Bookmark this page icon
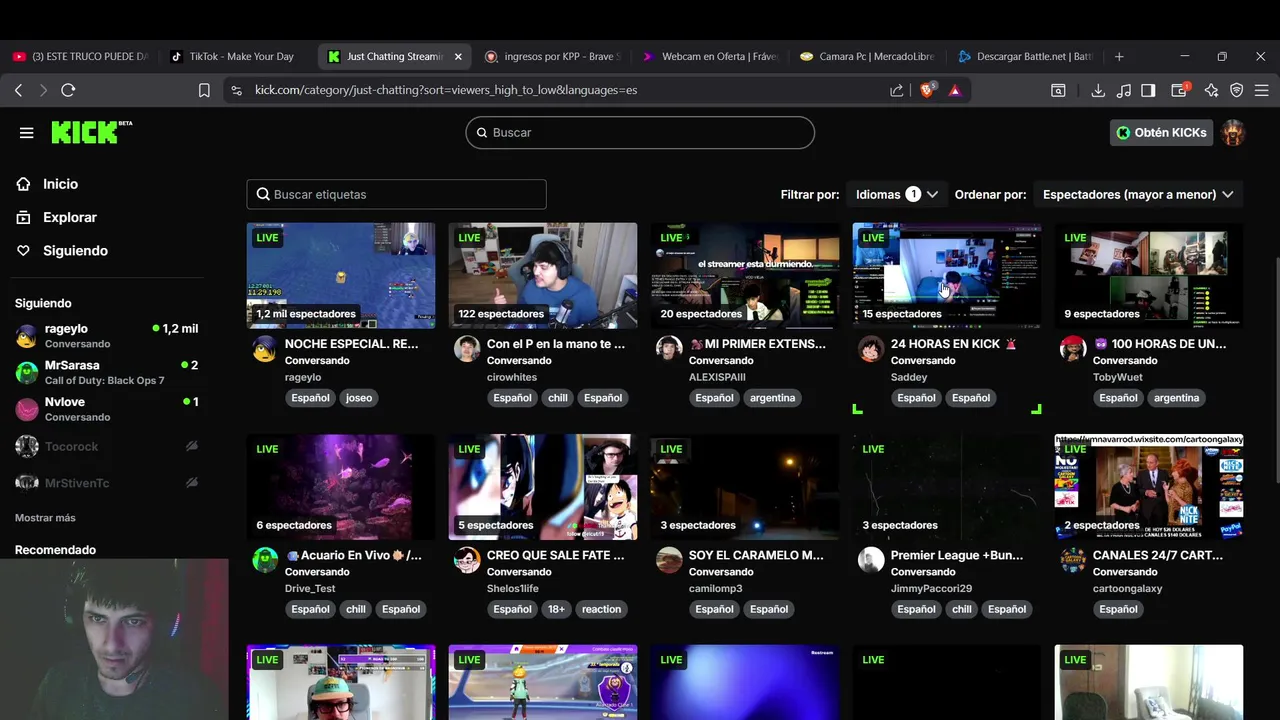Screen dimensions: 1280x720 coord(204,90)
